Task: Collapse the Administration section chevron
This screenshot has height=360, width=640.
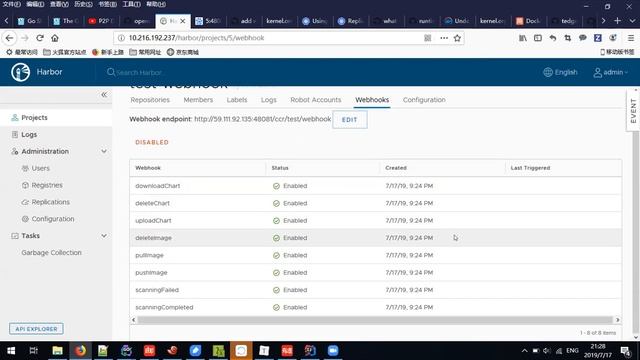Action: [104, 151]
